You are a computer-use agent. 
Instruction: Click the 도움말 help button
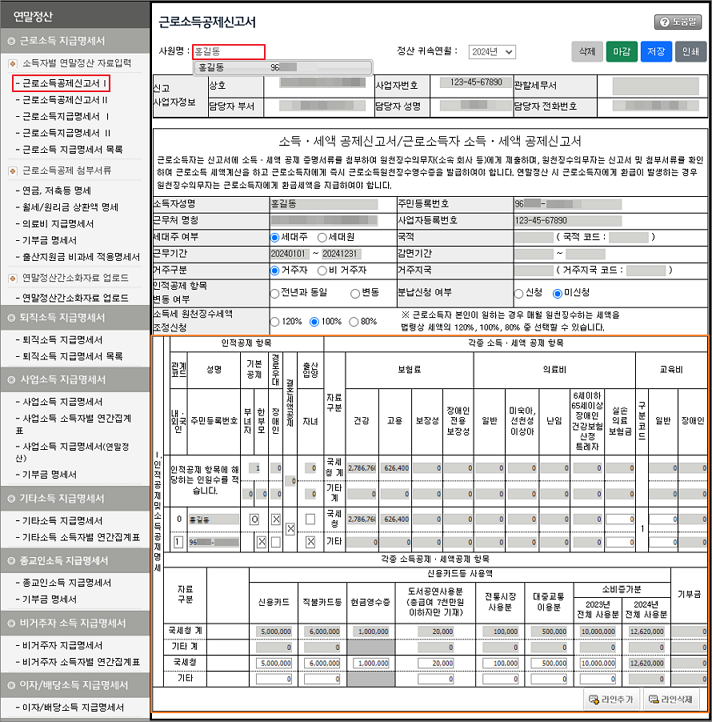[677, 22]
